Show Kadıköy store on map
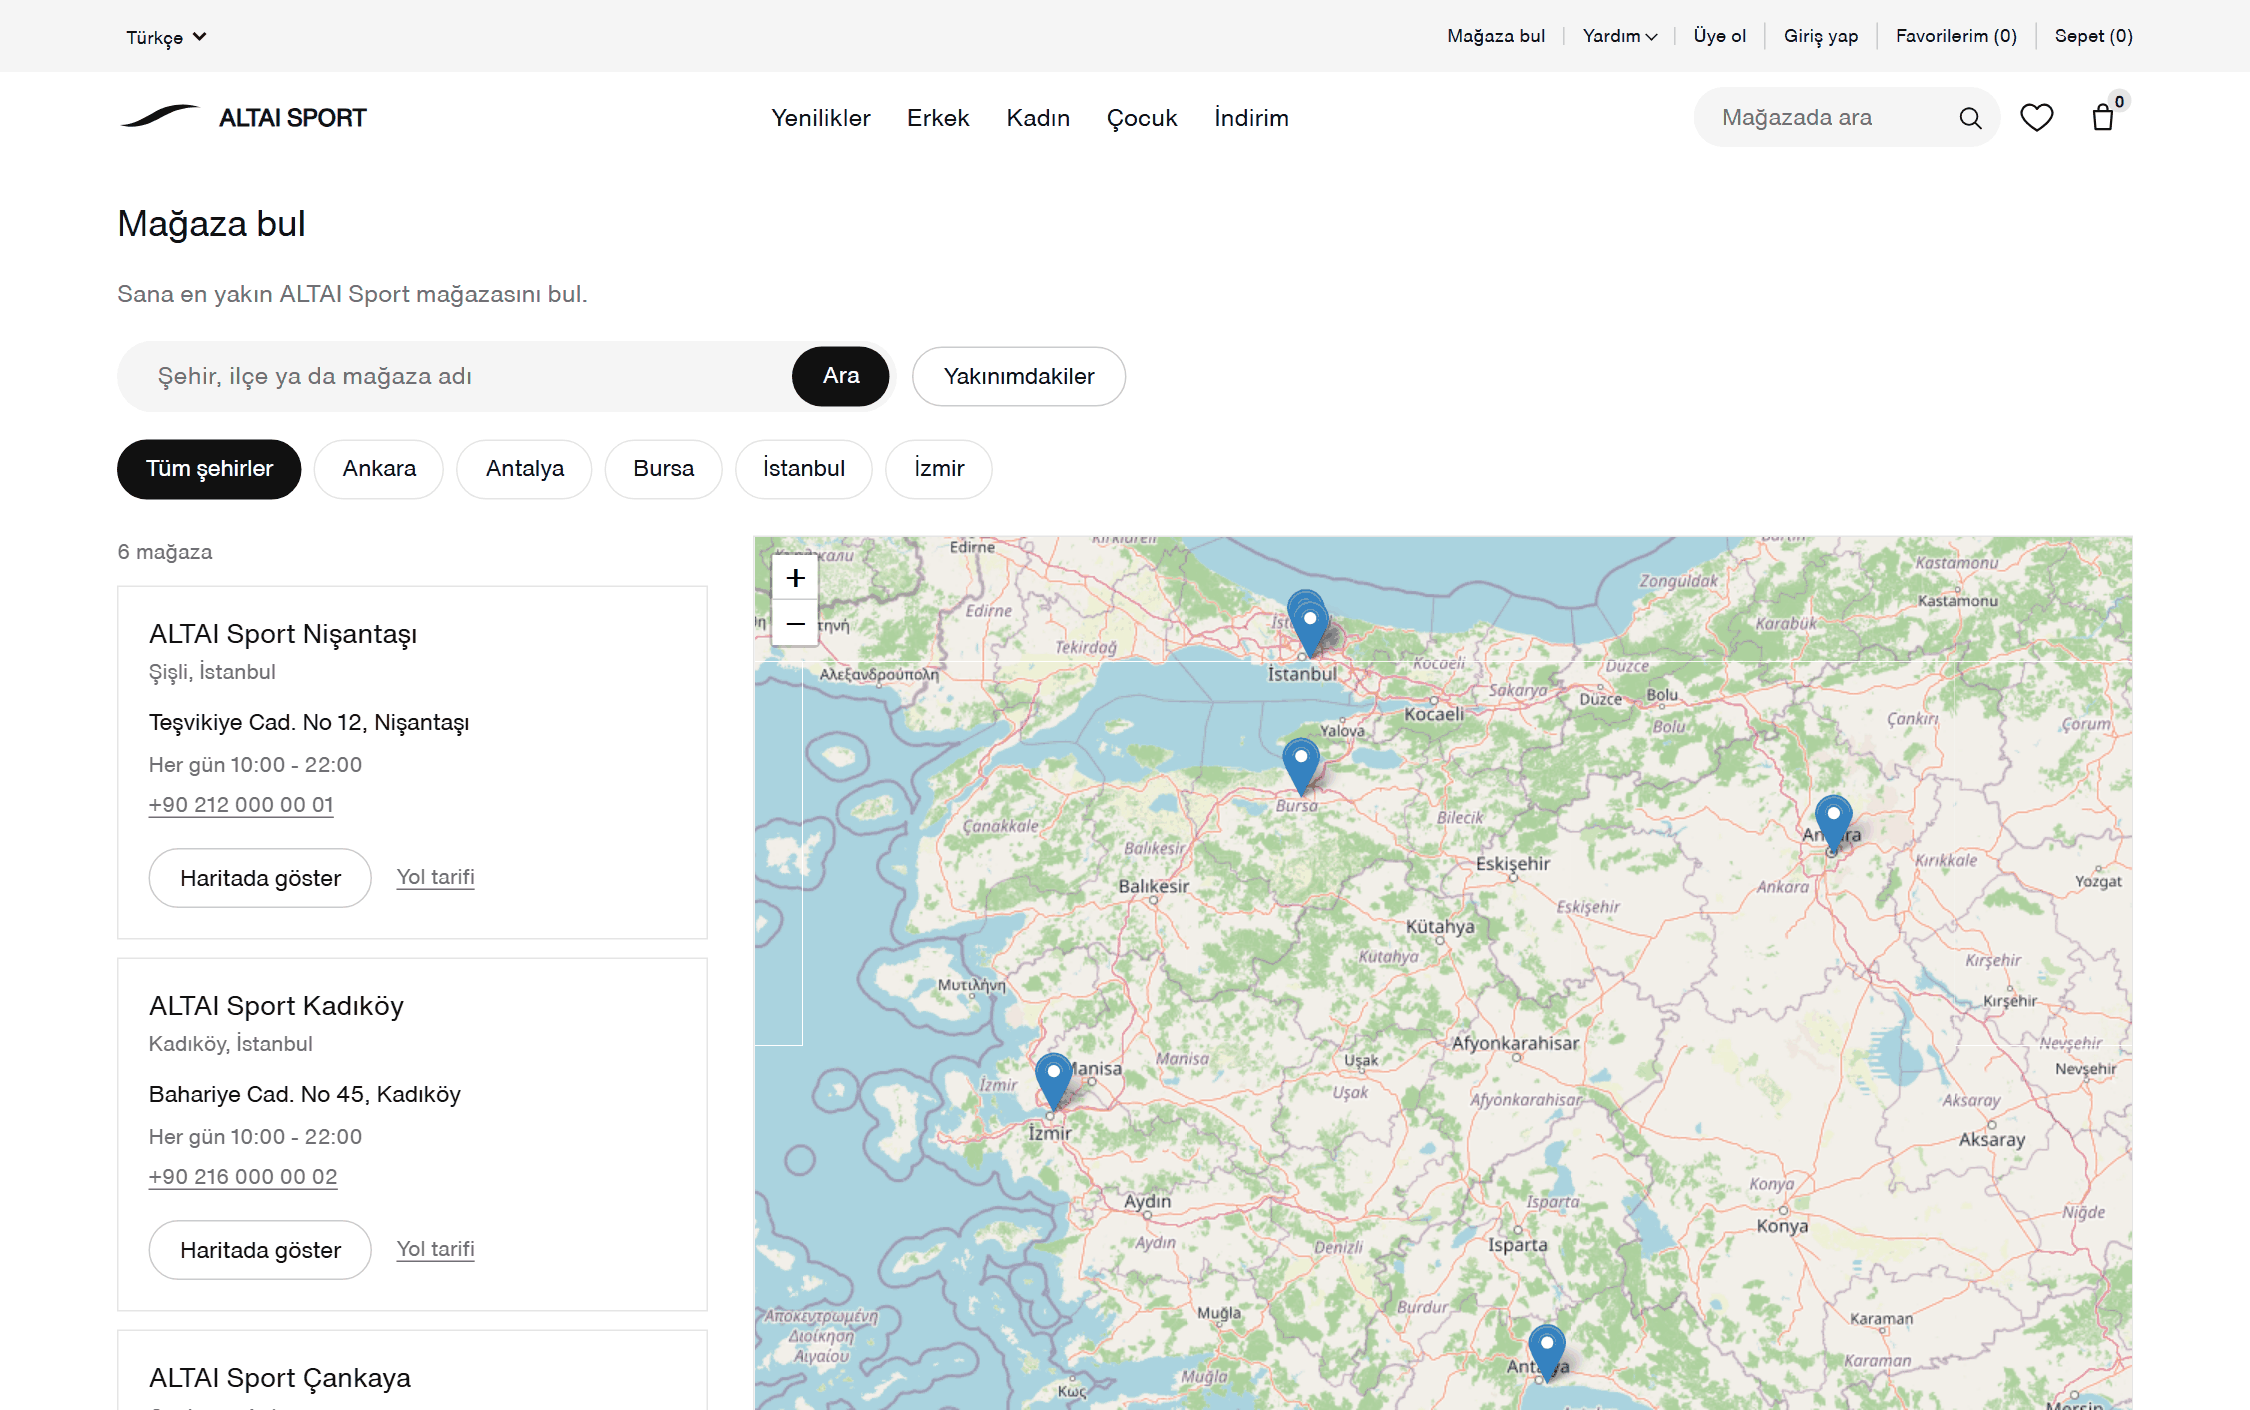2250x1410 pixels. 260,1250
